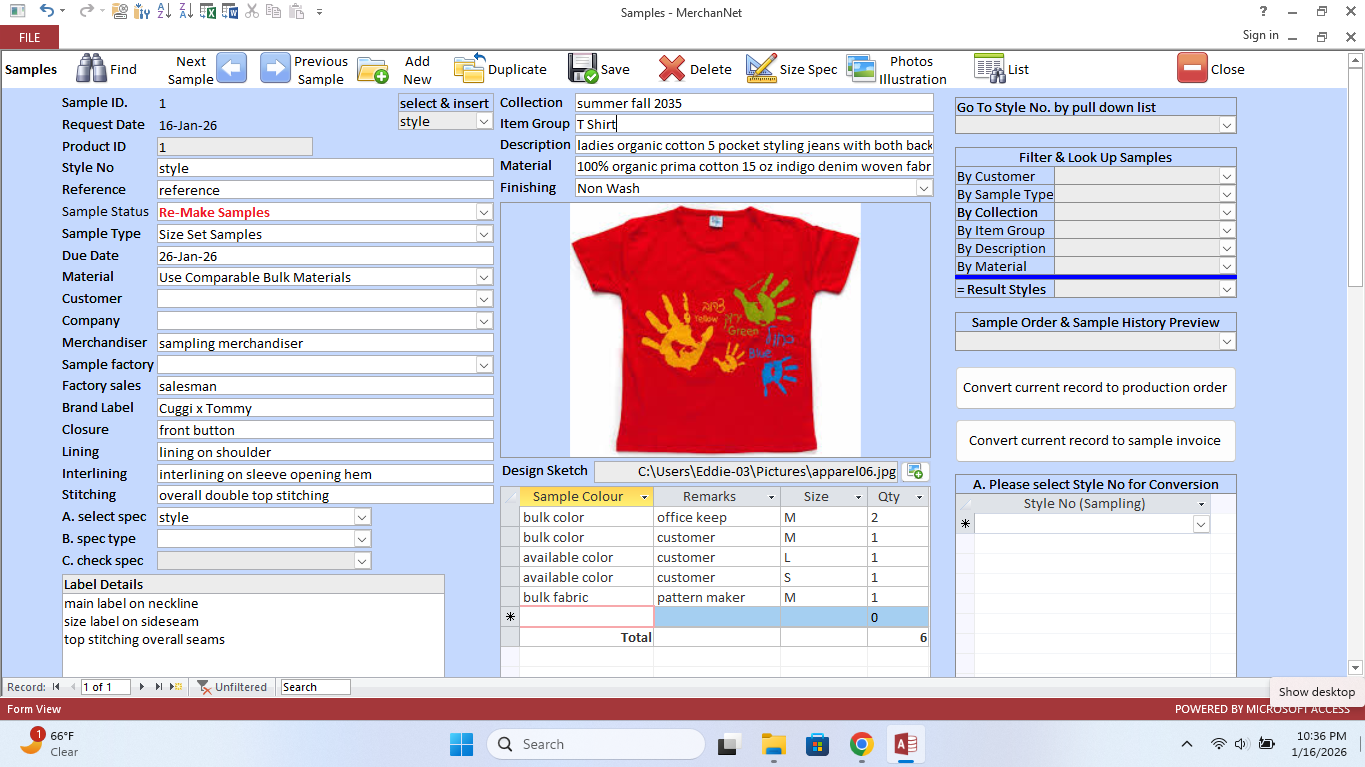This screenshot has width=1365, height=767.
Task: Click Convert current record to sample invoice
Action: 1095,440
